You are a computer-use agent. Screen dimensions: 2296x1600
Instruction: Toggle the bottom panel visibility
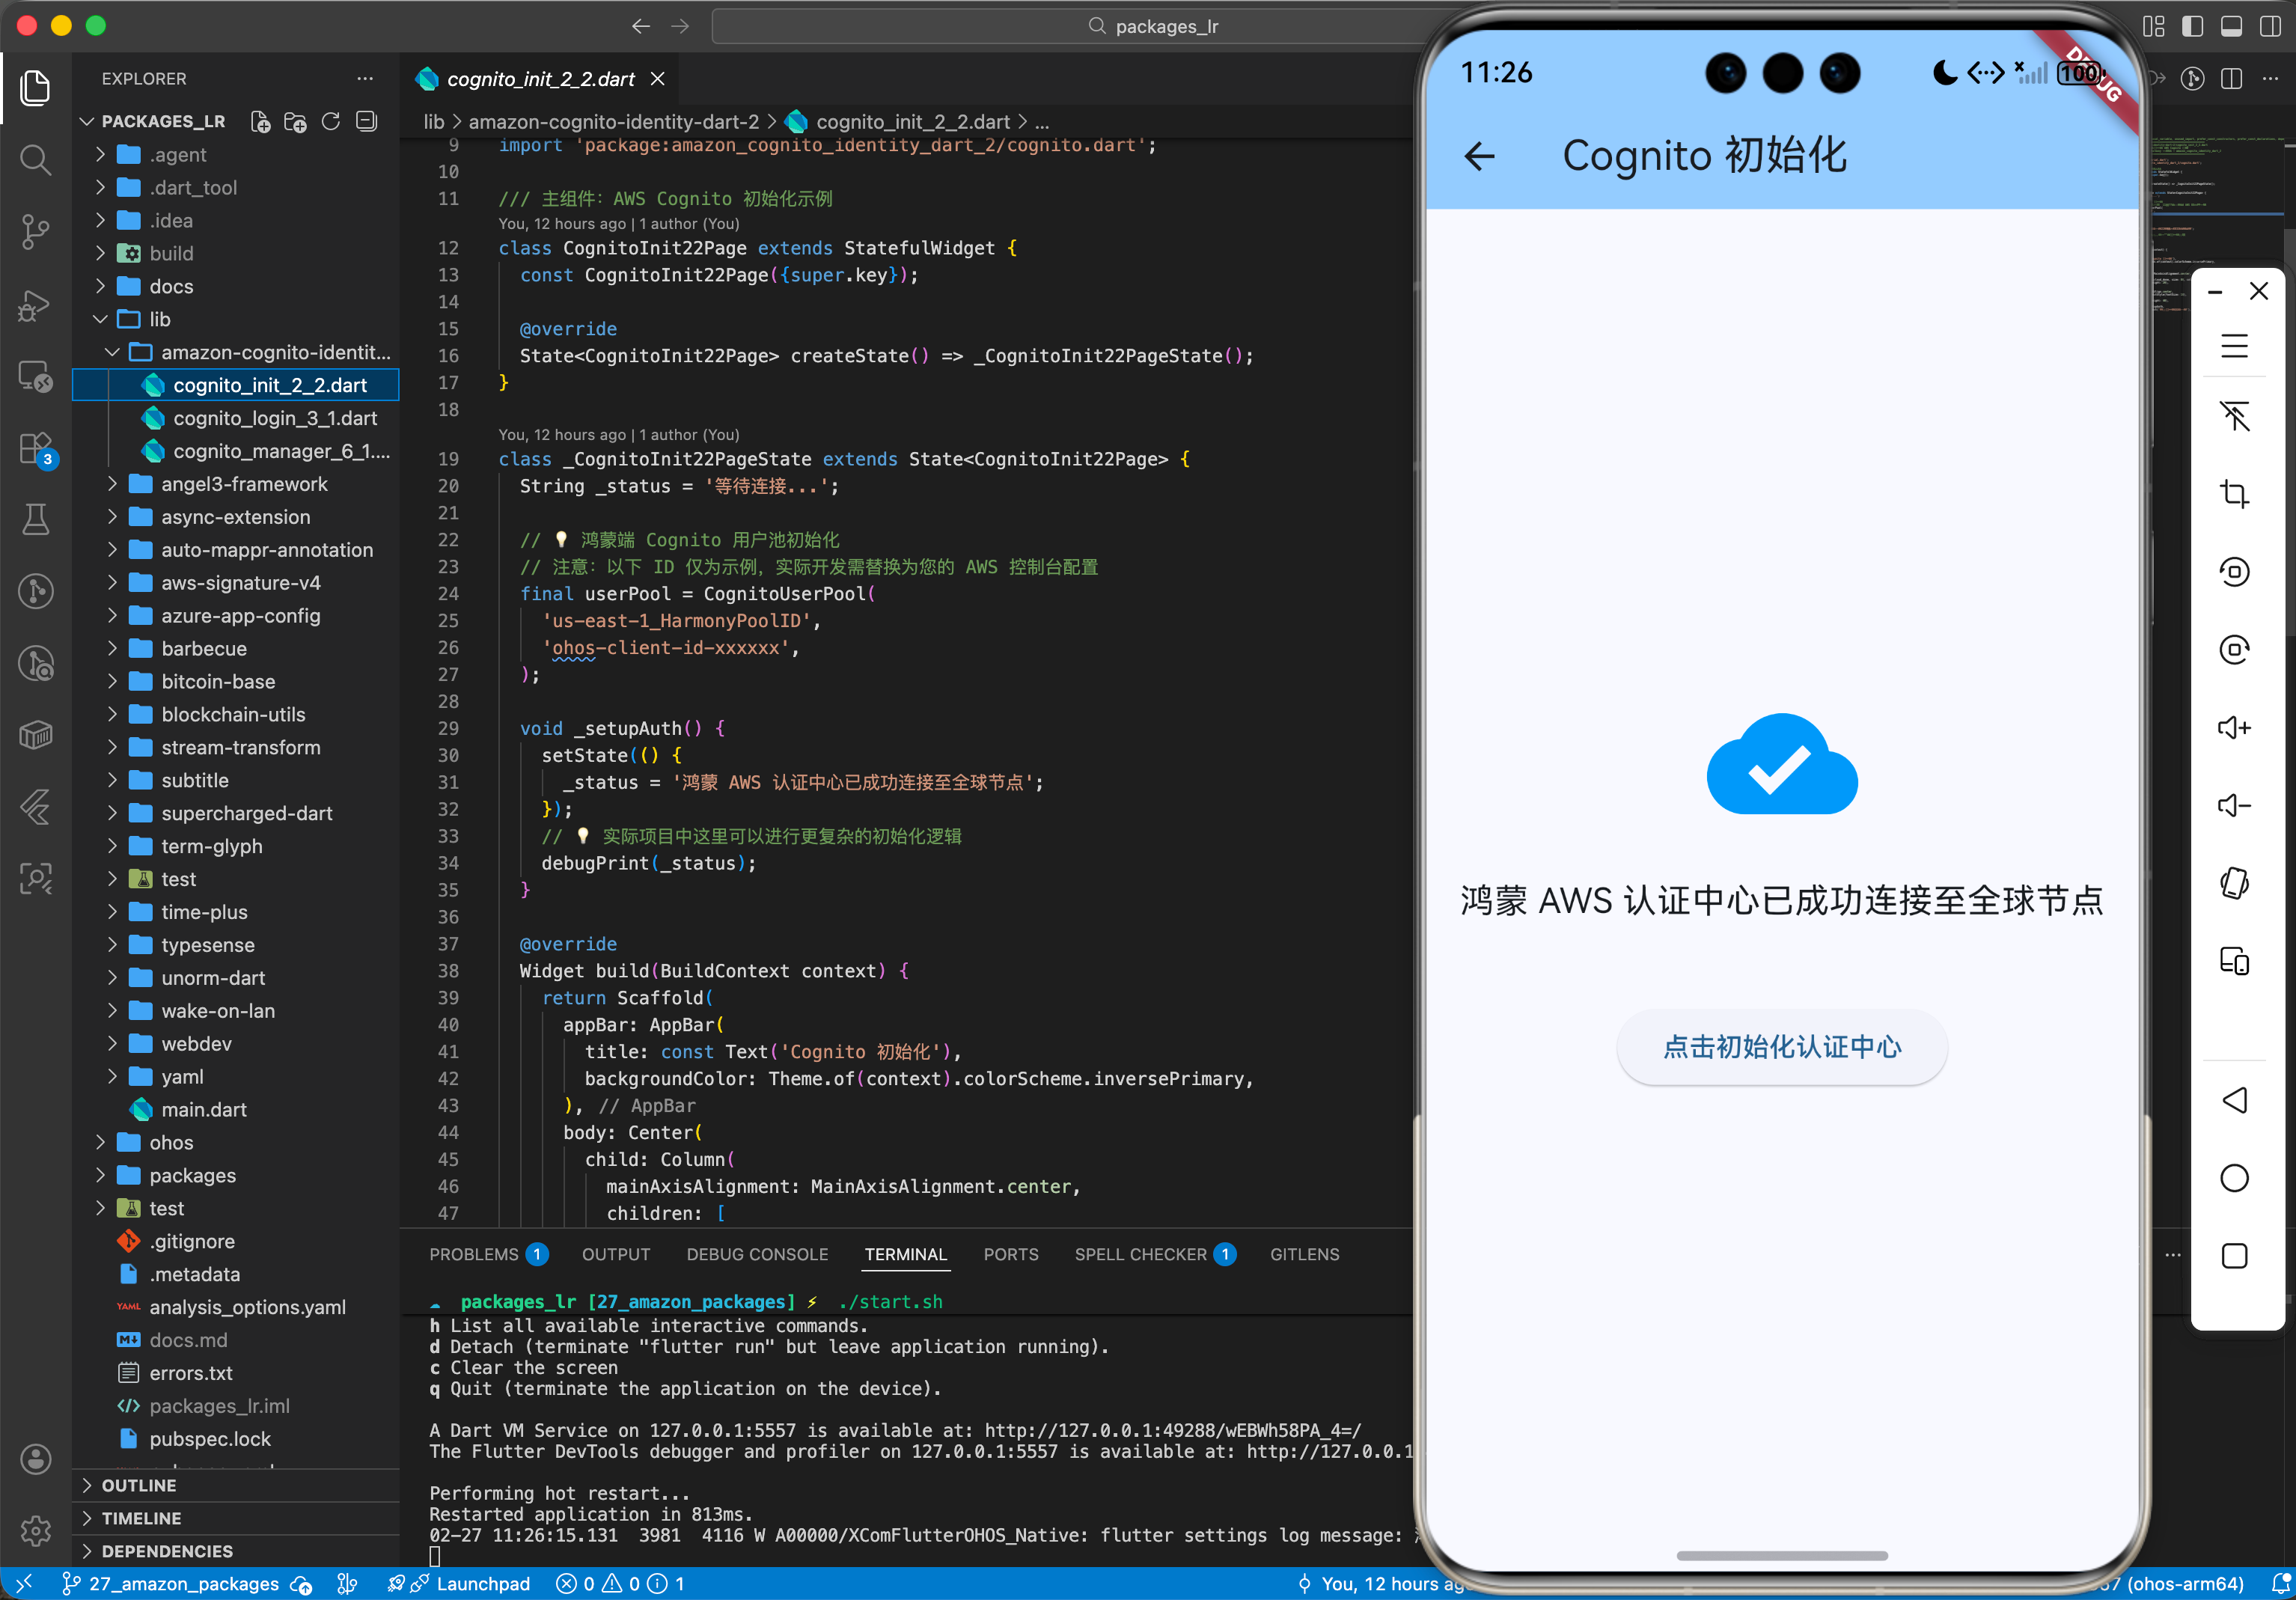click(x=2231, y=26)
